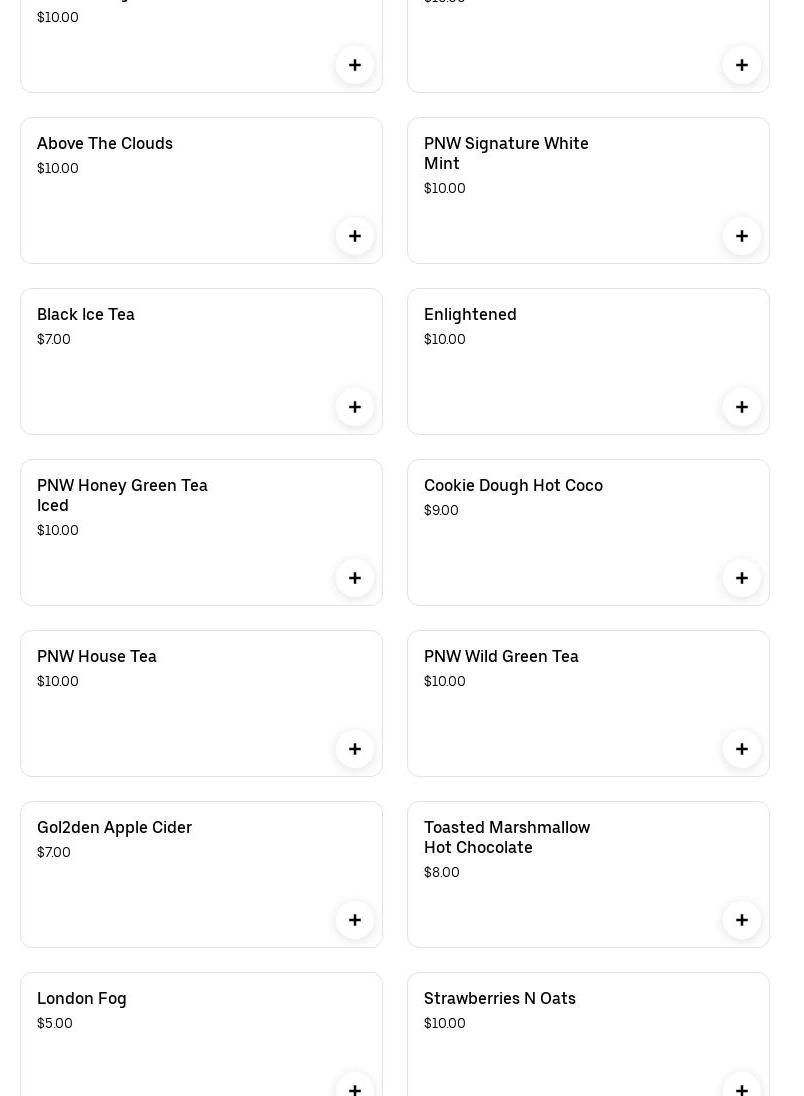The image size is (804, 1096).
Task: Add Above The Clouds to the order
Action: 355,236
